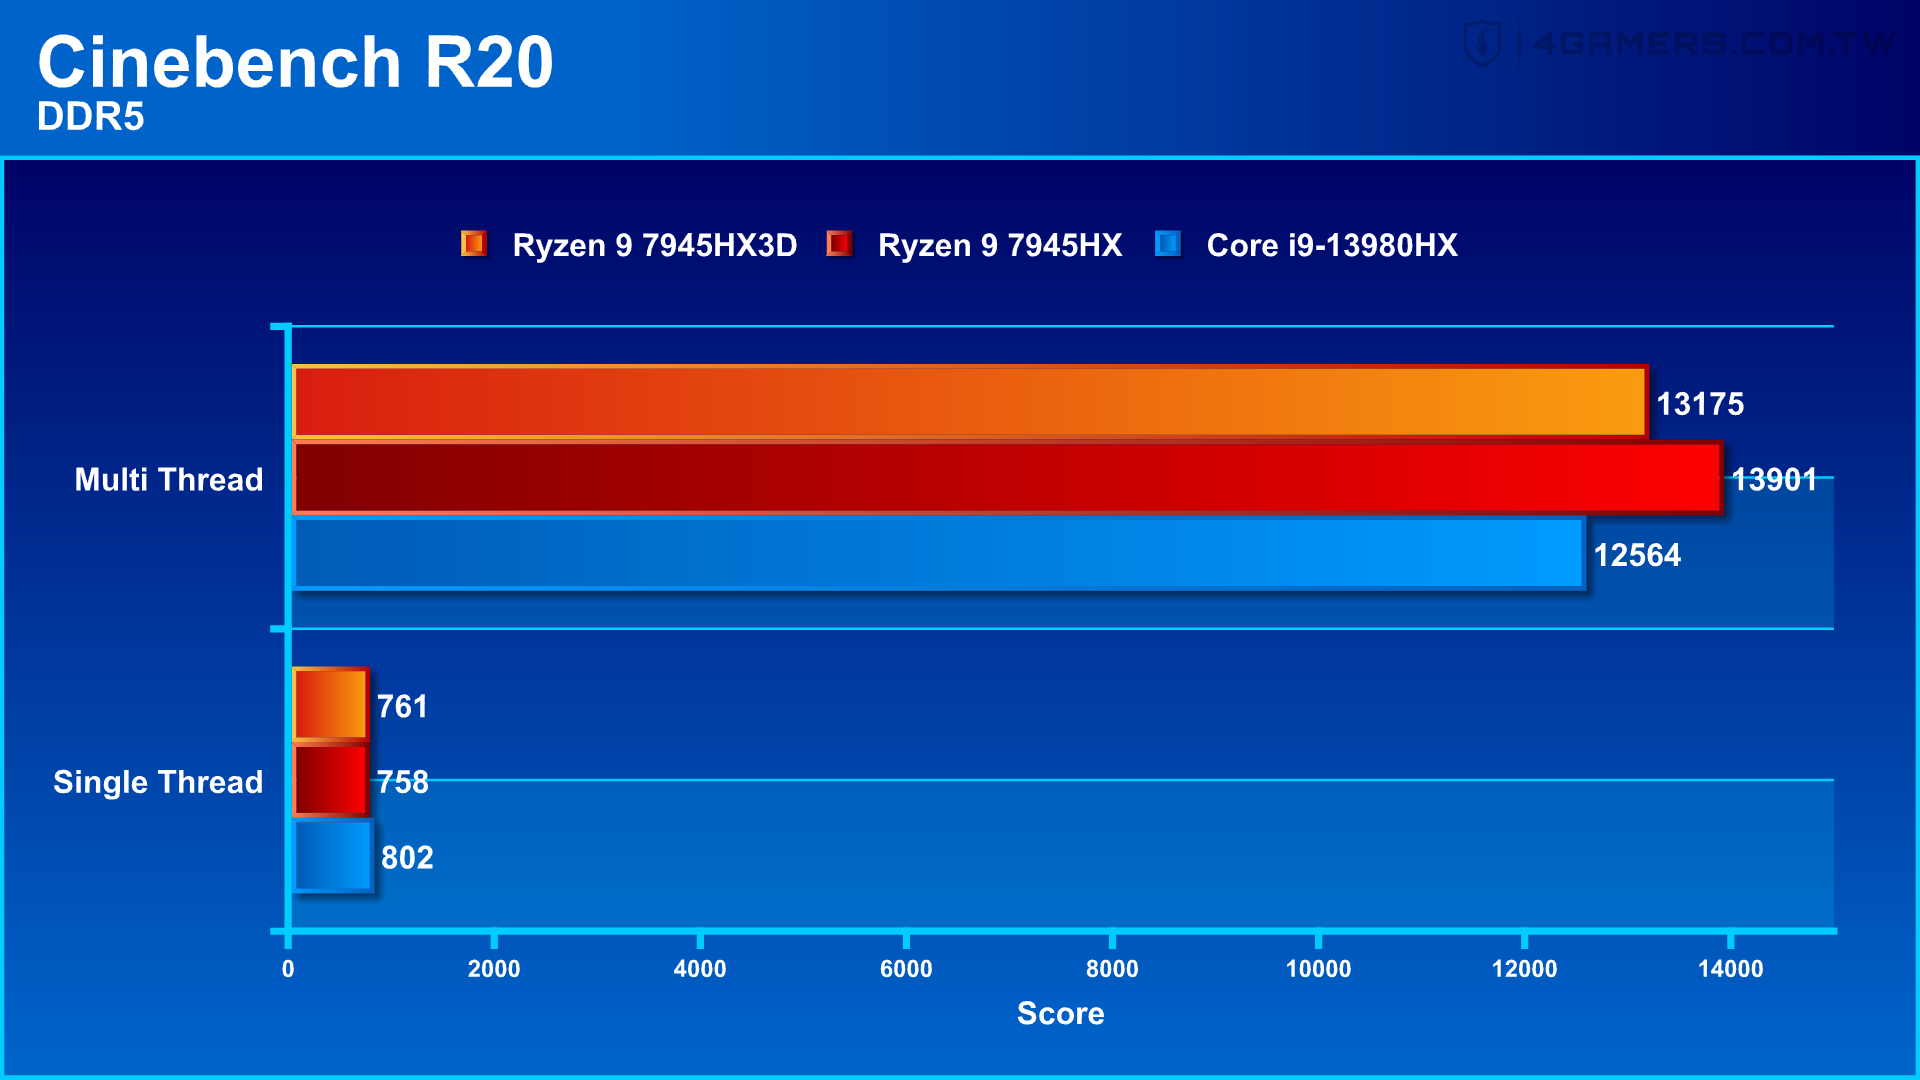Image resolution: width=1920 pixels, height=1080 pixels.
Task: Click the 0 axis tick label
Action: pyautogui.click(x=288, y=969)
